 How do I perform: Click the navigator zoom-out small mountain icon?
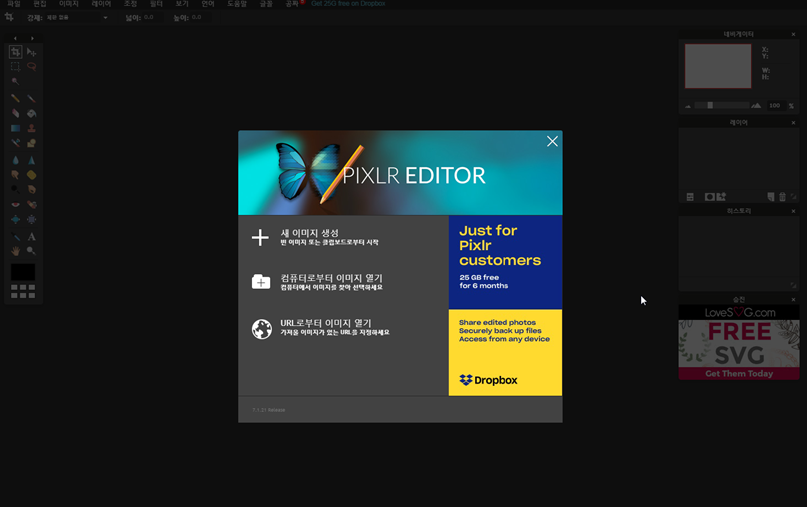click(688, 106)
